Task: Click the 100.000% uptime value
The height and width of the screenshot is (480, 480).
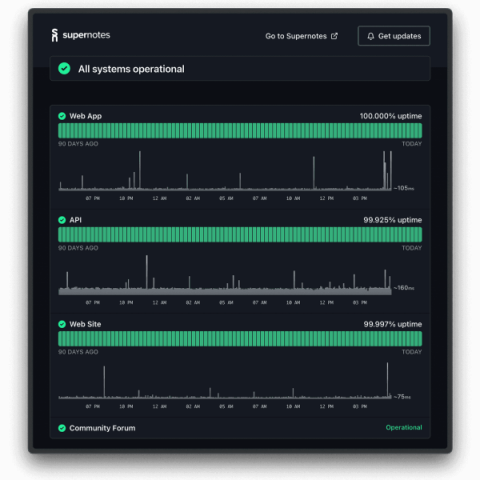Action: [391, 116]
